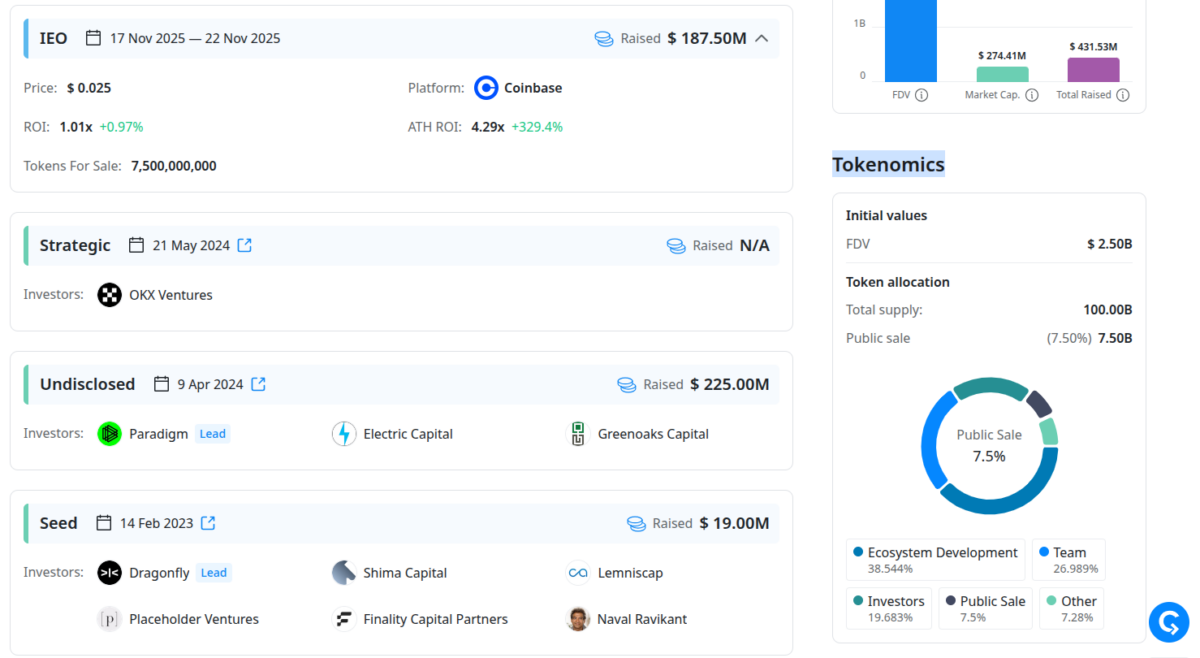Click the Total Raised info icon
The width and height of the screenshot is (1200, 658).
(x=1122, y=95)
